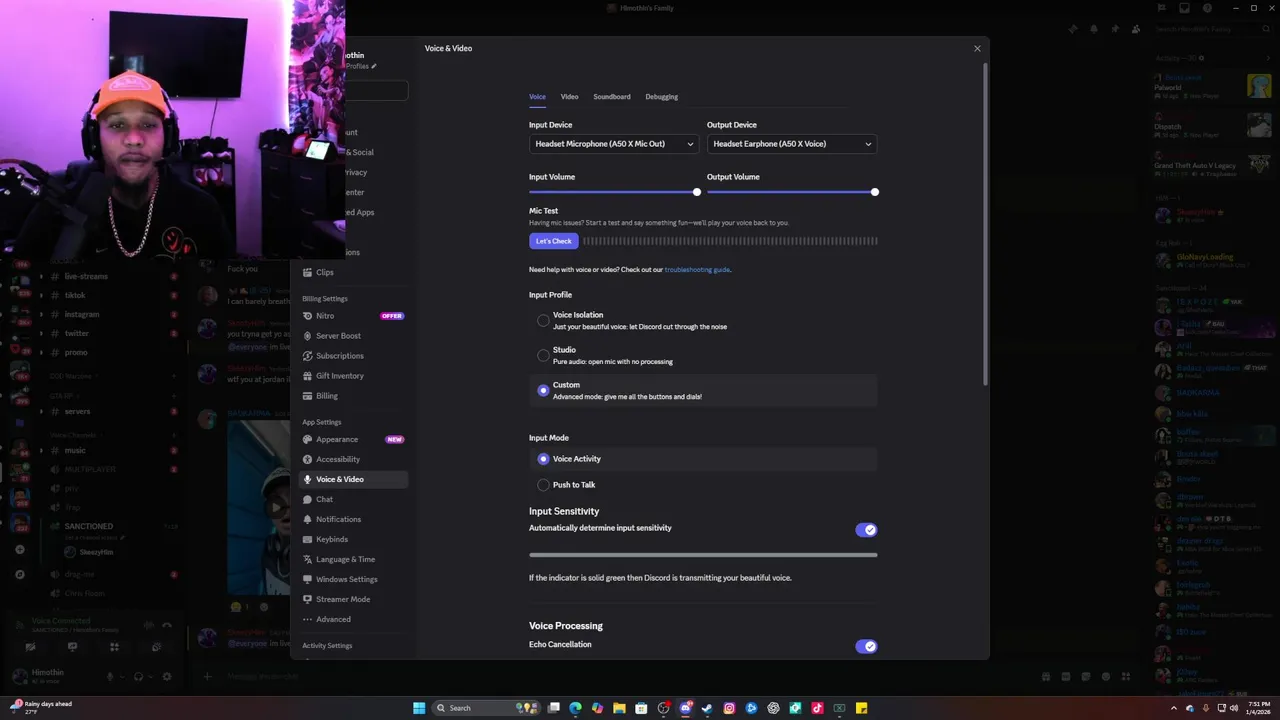Screen dimensions: 1280x720
Task: Open the Chat settings page
Action: [x=352, y=499]
